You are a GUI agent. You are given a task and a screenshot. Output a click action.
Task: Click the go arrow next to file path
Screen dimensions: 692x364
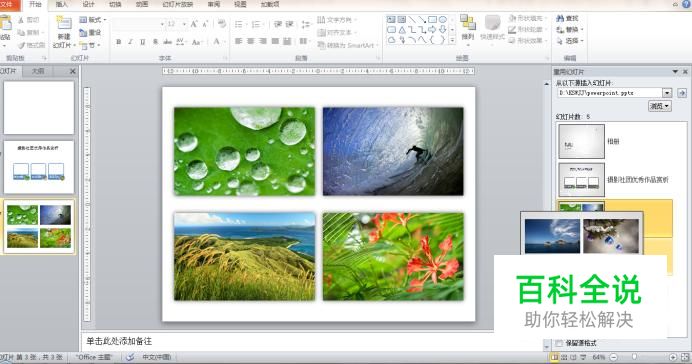(x=682, y=93)
